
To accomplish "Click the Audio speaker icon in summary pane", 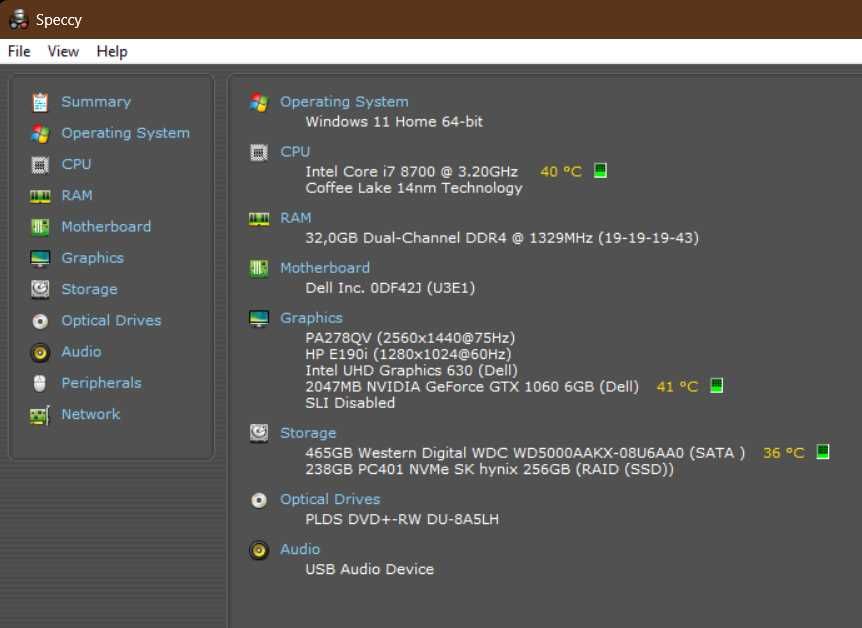I will click(x=259, y=550).
